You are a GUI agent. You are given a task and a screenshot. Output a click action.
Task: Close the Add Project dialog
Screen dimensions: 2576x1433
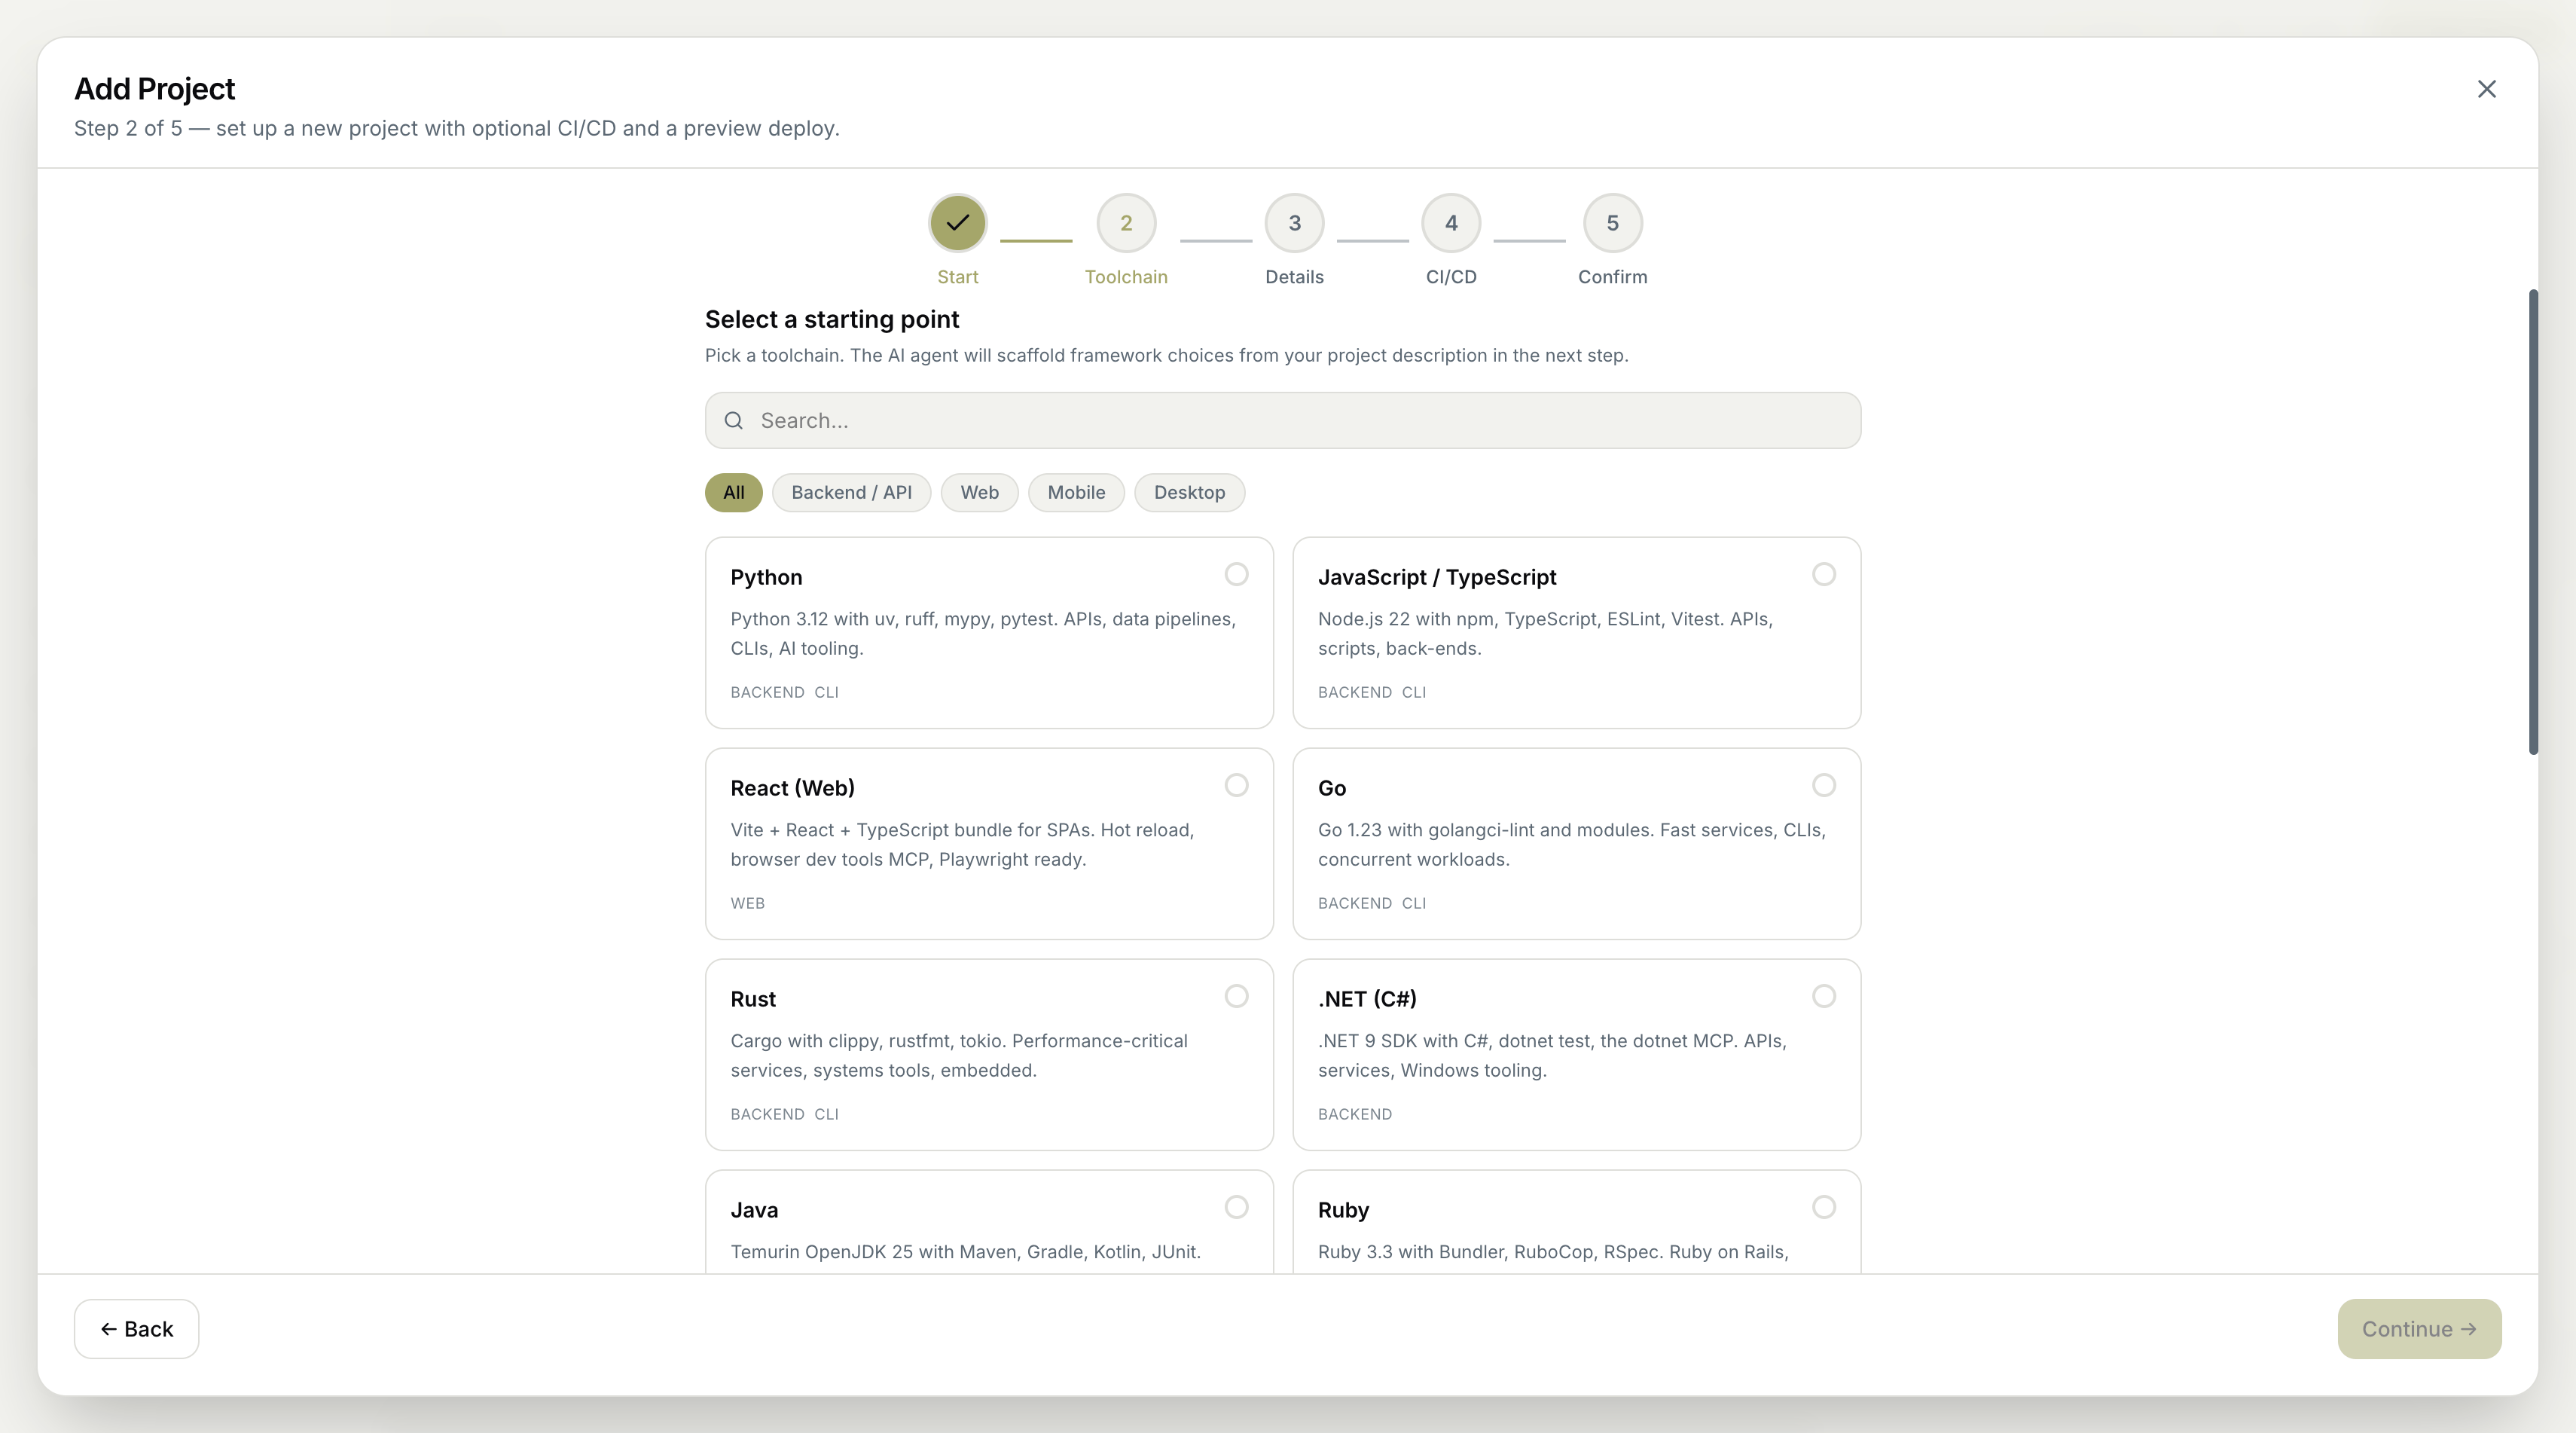click(x=2486, y=89)
